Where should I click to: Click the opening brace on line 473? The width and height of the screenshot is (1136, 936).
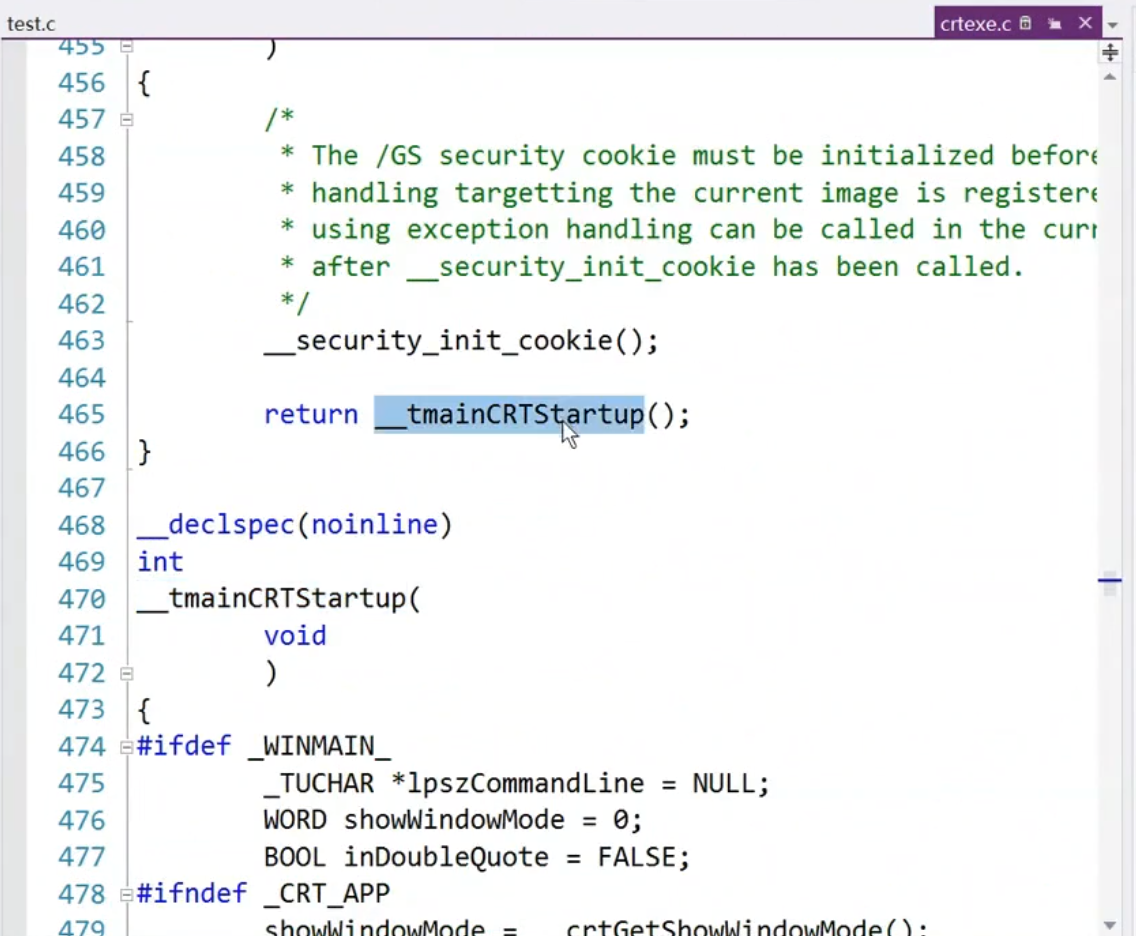[144, 710]
